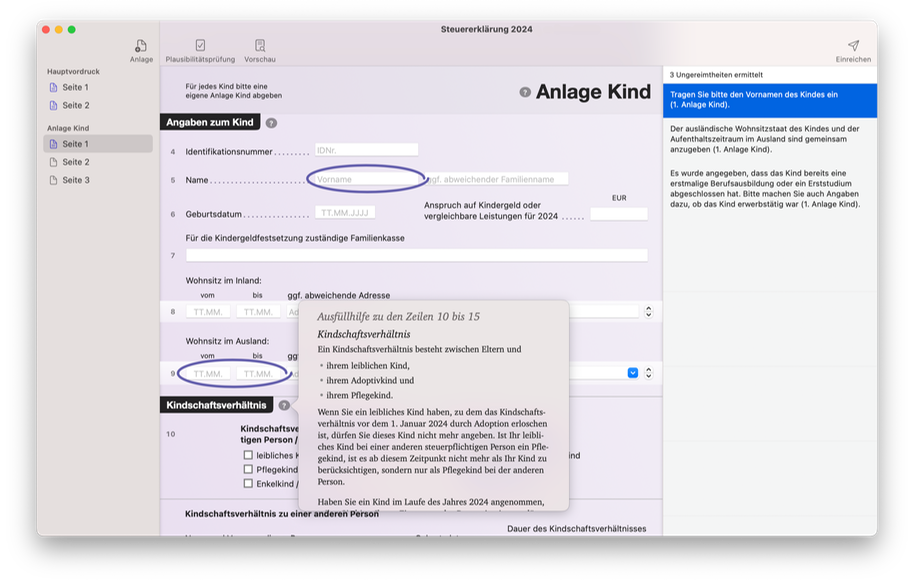Enable the Enkelkind checkbox

click(248, 483)
